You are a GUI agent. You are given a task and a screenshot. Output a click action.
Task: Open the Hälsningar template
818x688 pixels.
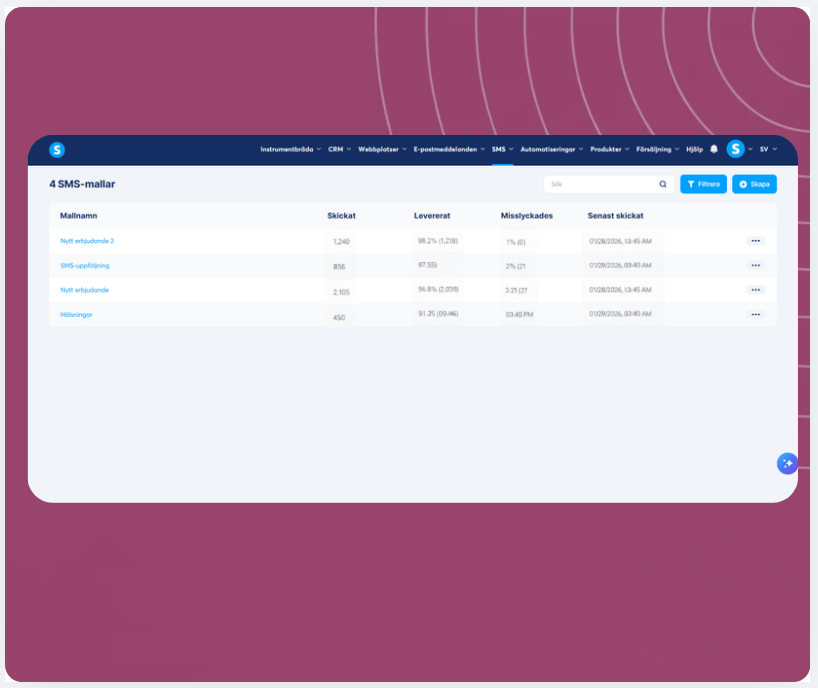click(x=76, y=315)
